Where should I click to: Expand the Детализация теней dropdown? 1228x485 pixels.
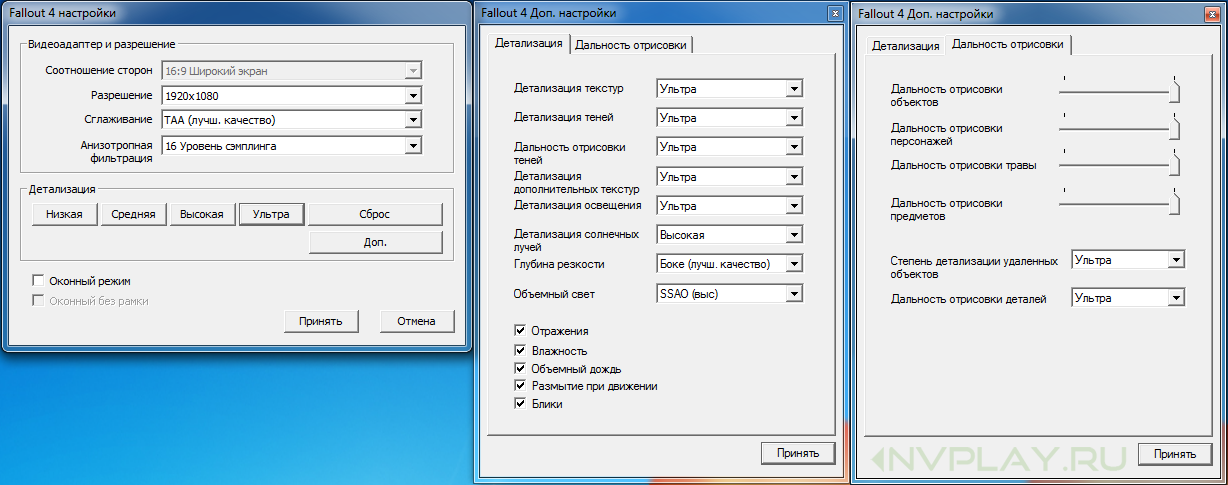coord(730,117)
